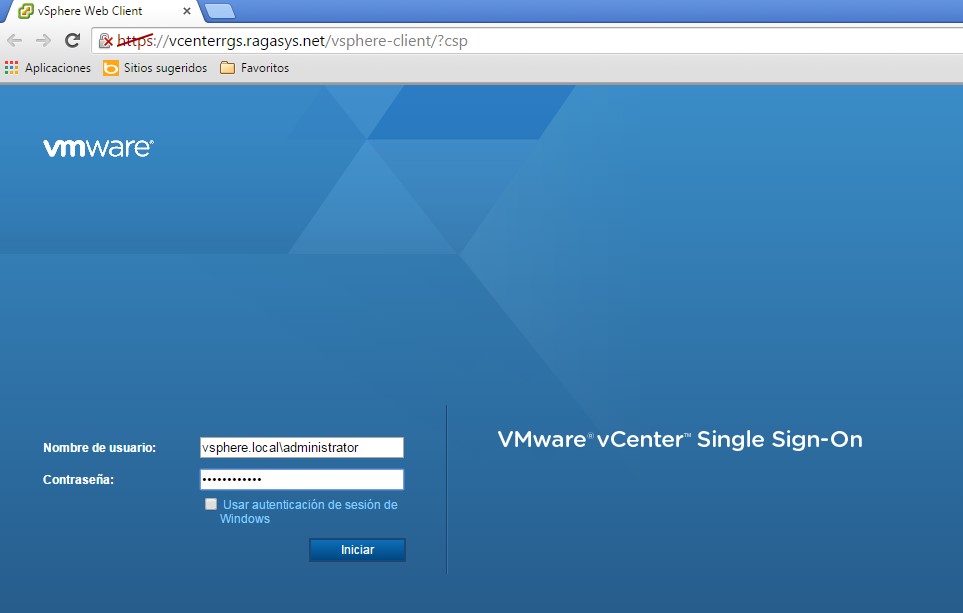This screenshot has height=613, width=963.
Task: Click the VMware vCenter Single Sign-On title
Action: pos(680,440)
